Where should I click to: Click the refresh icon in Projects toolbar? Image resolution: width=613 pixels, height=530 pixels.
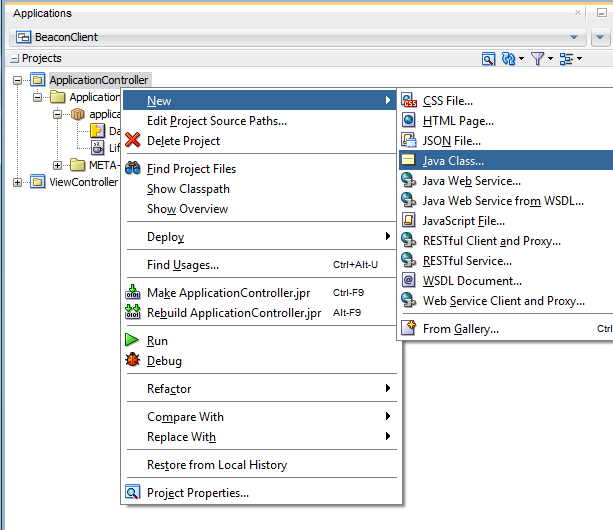(509, 59)
